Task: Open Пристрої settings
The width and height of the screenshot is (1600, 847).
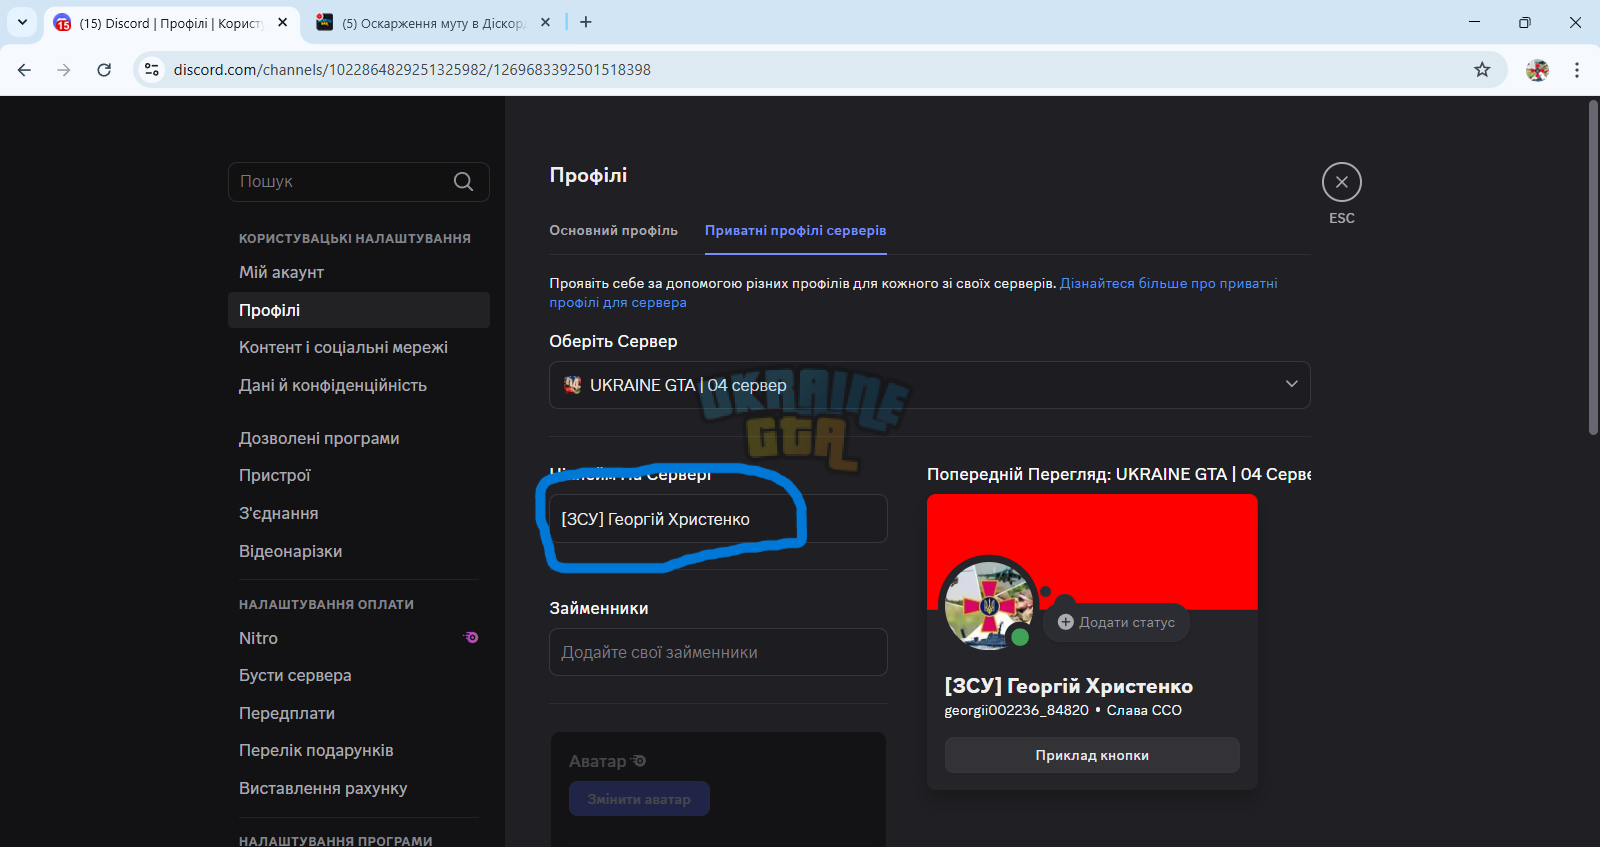Action: click(358, 475)
